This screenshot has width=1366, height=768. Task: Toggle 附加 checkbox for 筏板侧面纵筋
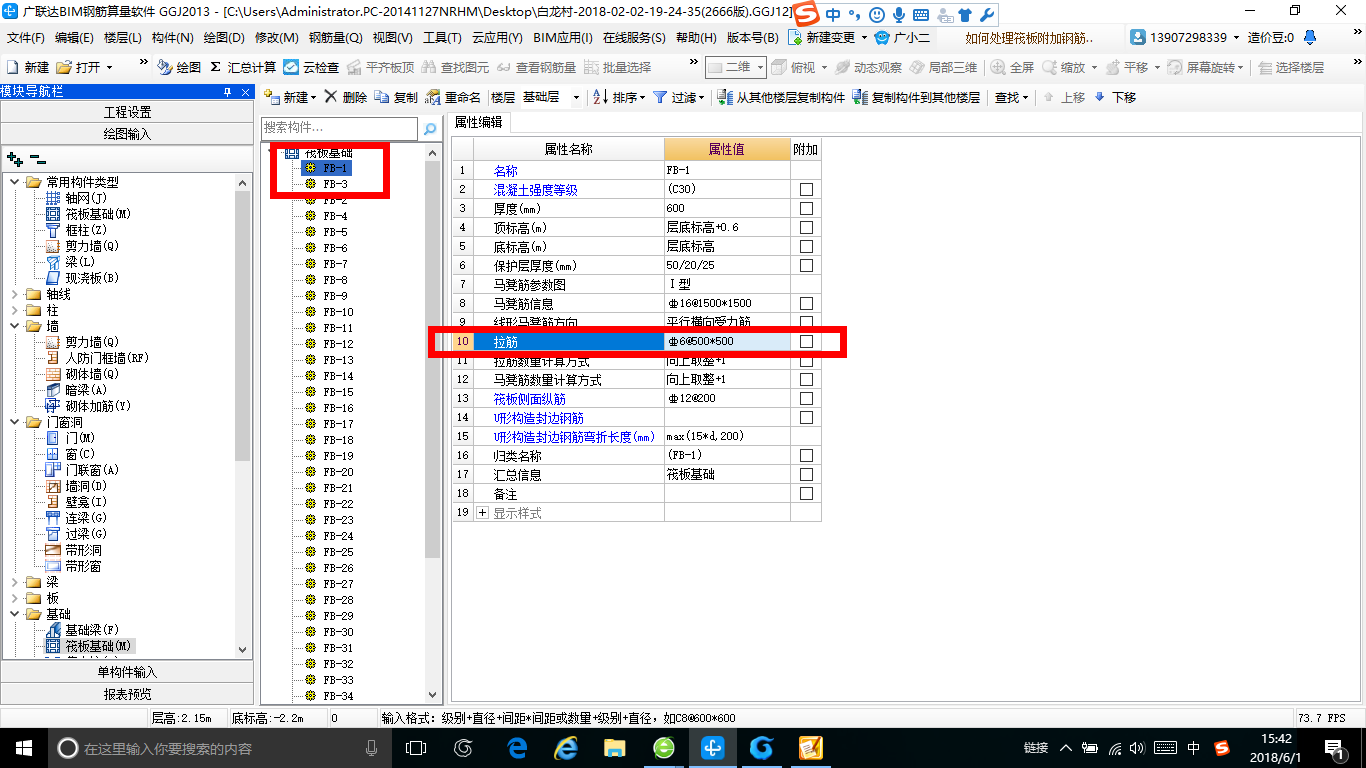click(x=806, y=398)
